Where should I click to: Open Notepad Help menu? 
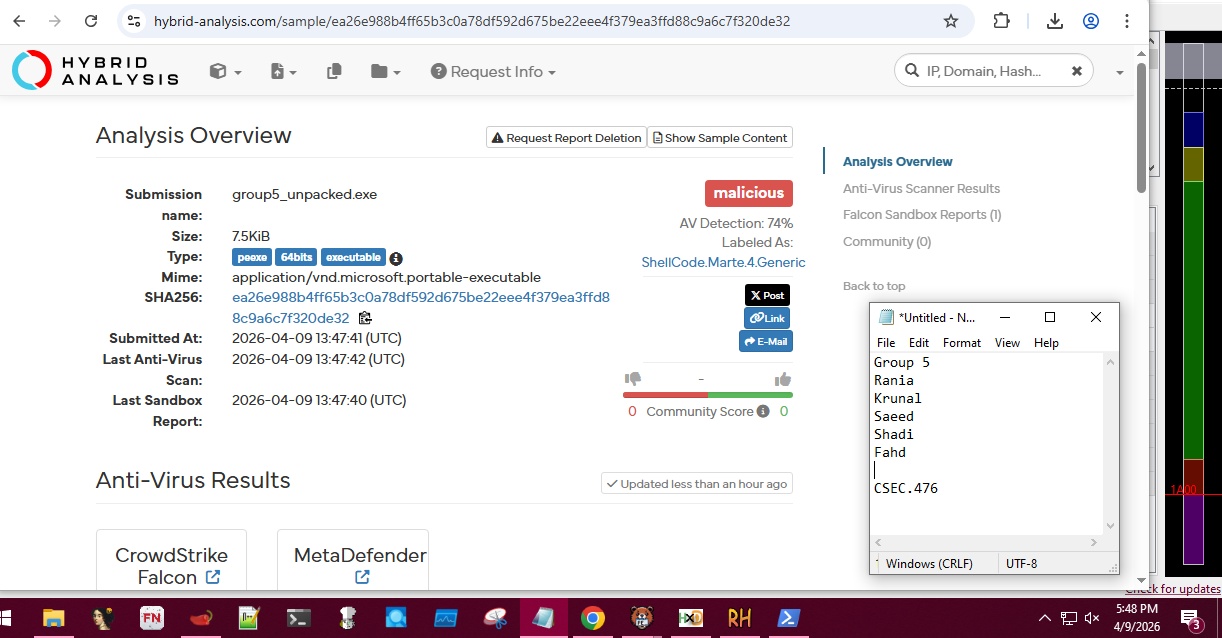1046,343
